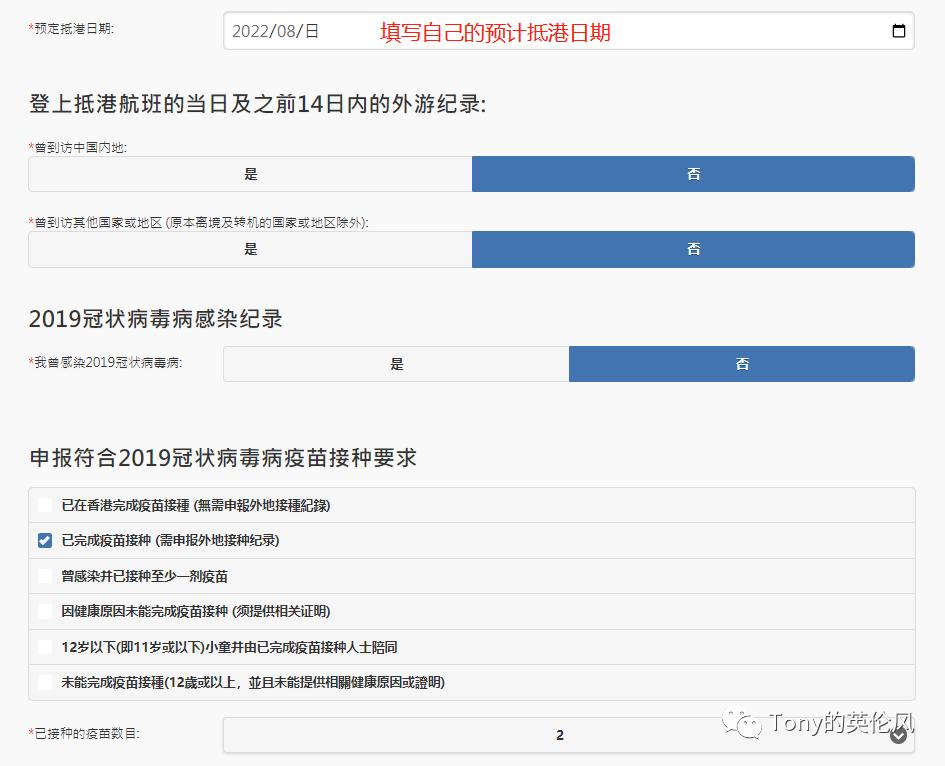The height and width of the screenshot is (766, 945).
Task: Select 是 for 曾到访其他国家或地区
Action: tap(249, 248)
